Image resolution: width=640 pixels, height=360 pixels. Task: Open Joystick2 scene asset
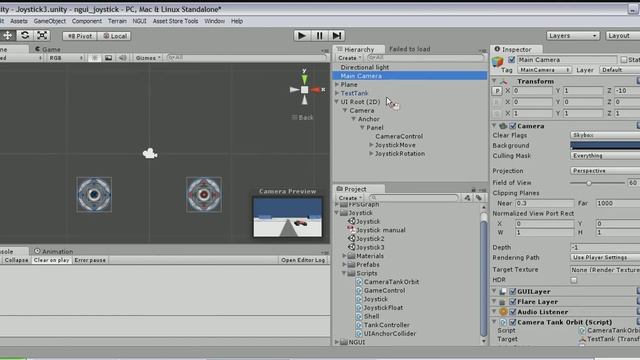coord(367,238)
